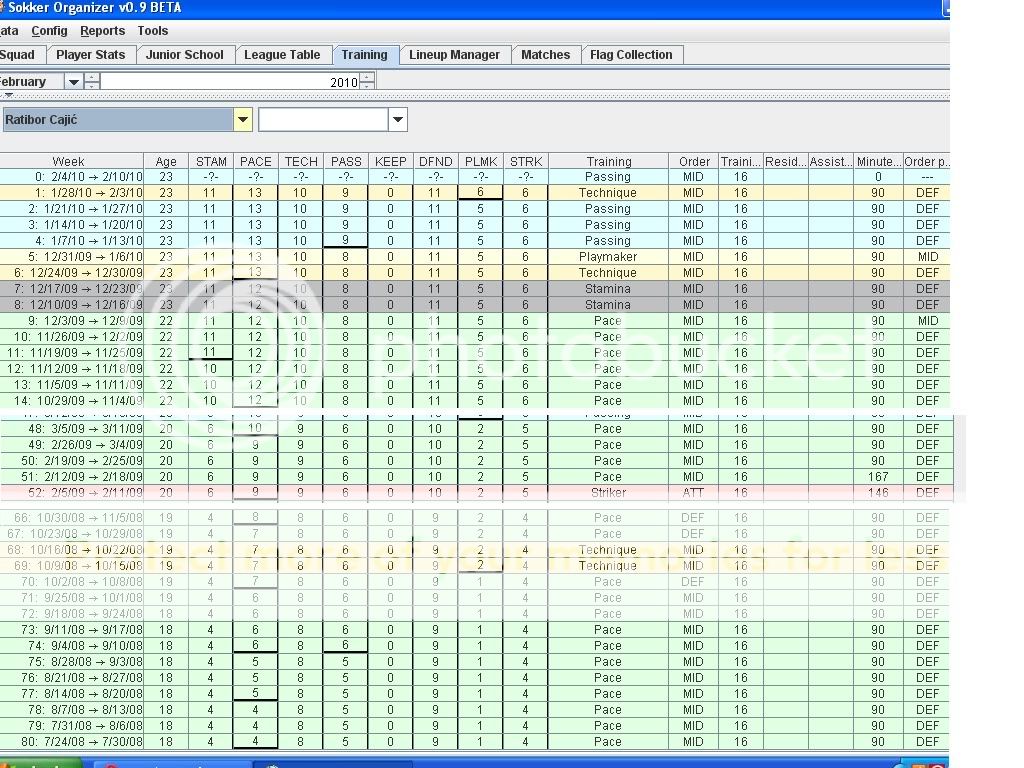Open the Squad tab
The height and width of the screenshot is (768, 1024).
click(18, 55)
